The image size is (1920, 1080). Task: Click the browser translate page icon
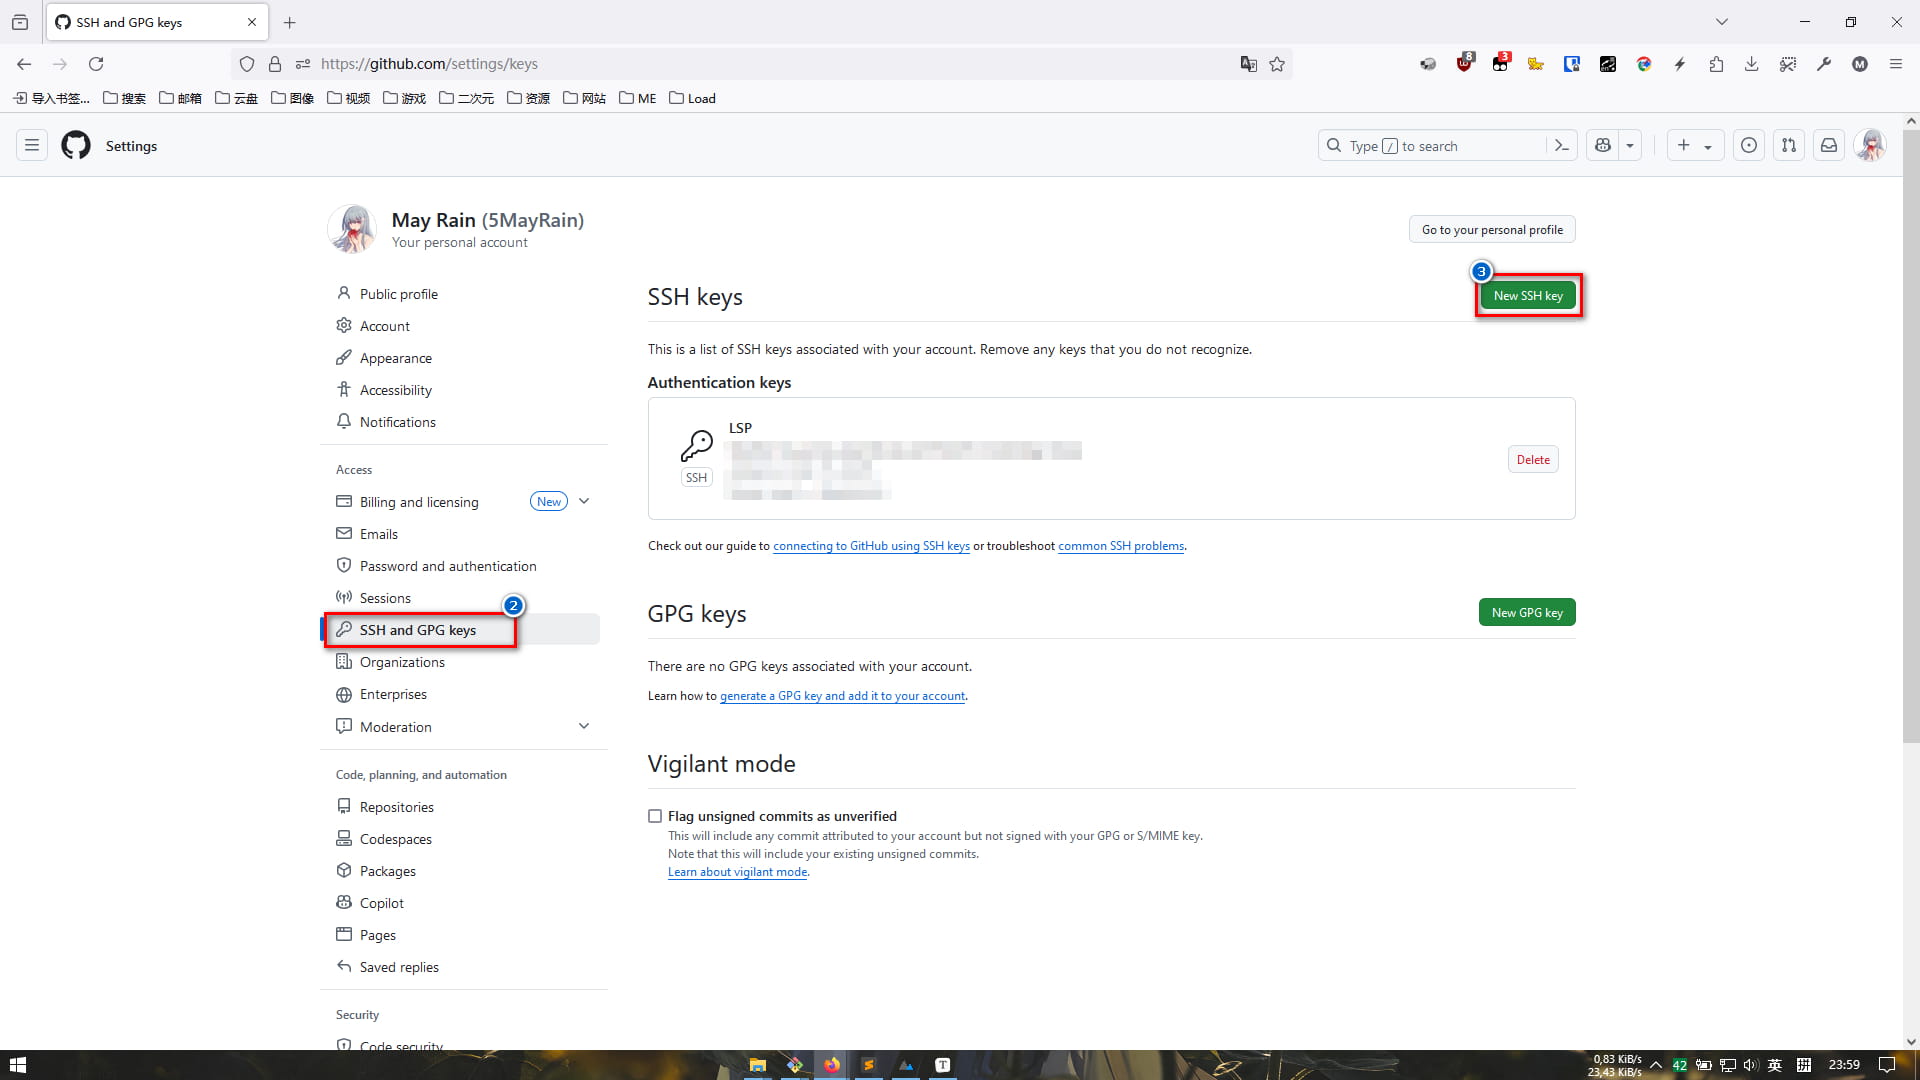tap(1248, 64)
